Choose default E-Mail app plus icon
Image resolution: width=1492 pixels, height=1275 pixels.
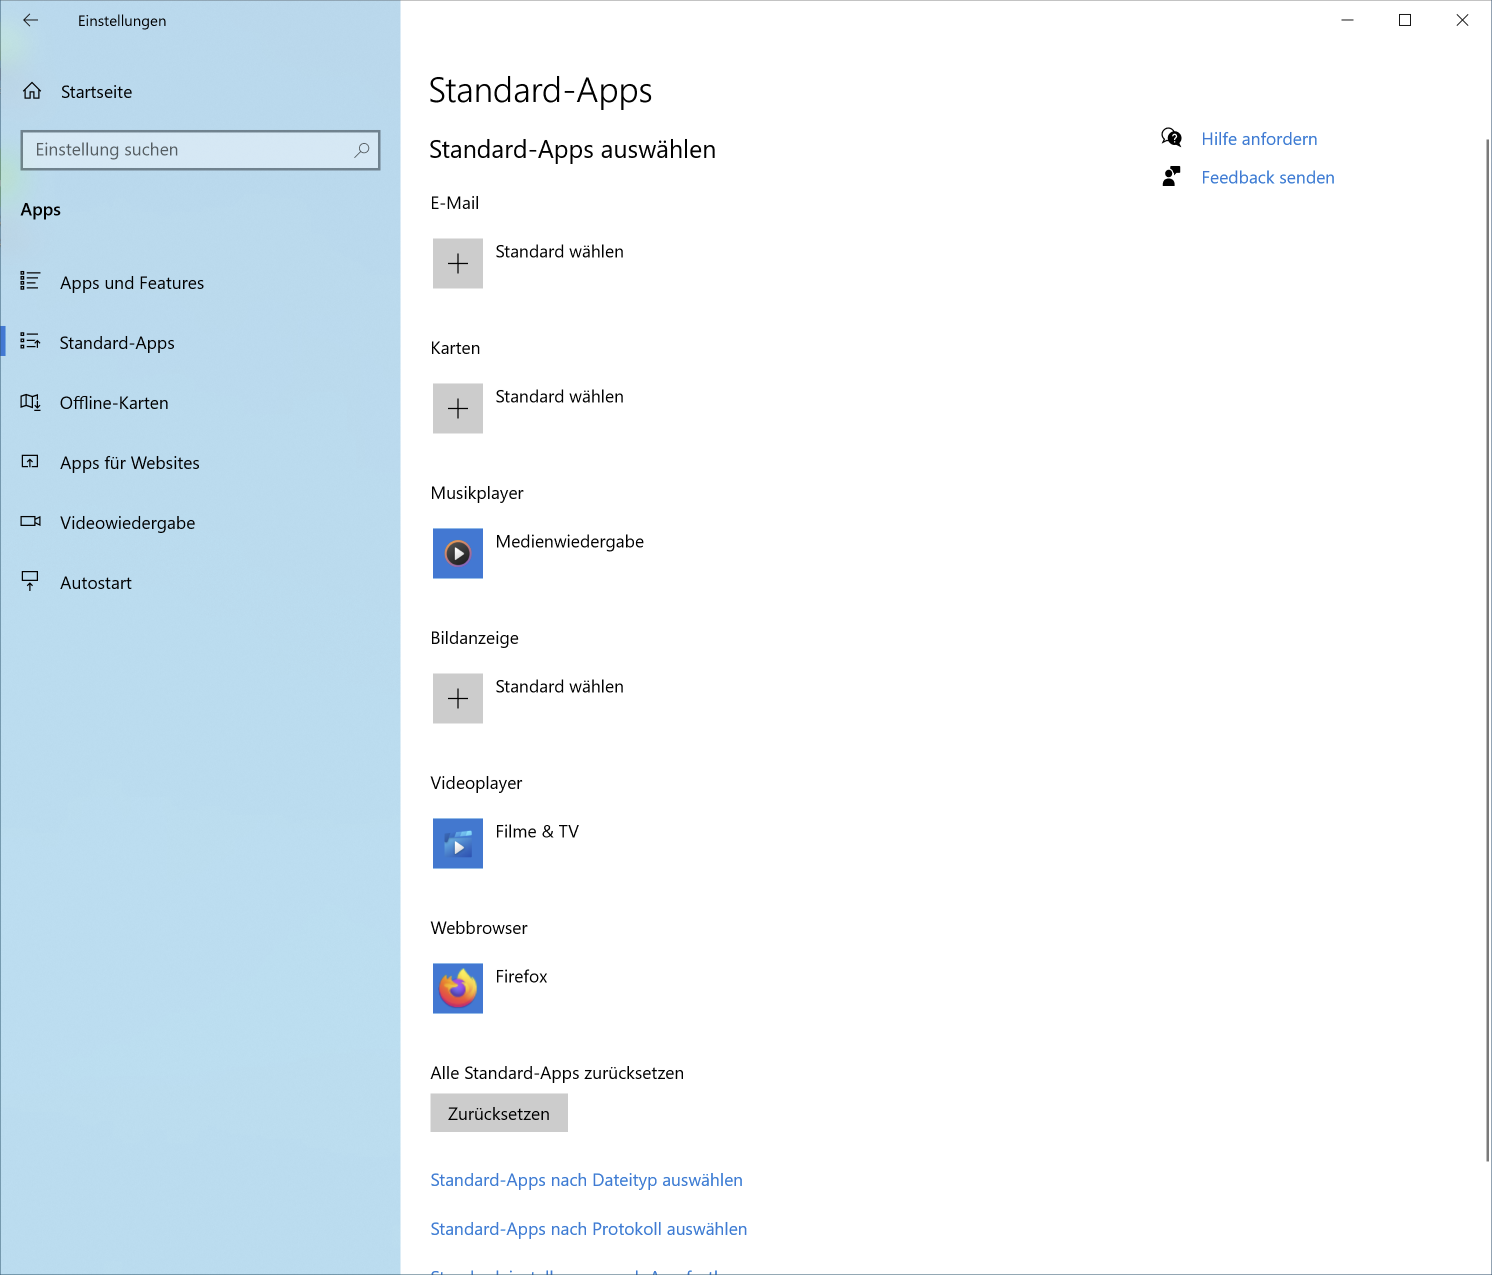pos(458,263)
